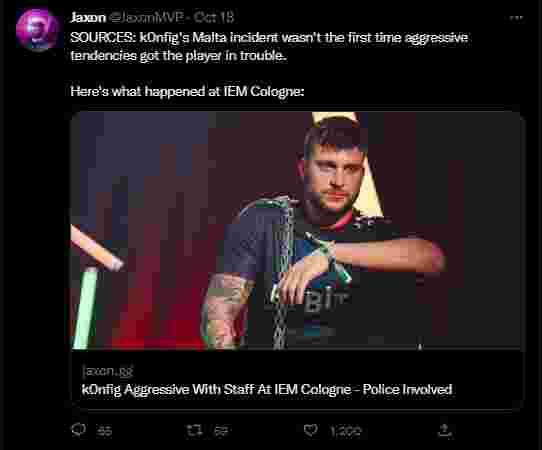Screen dimensions: 542x450
Task: Click the tweet text starting with SOURCES
Action: (x=269, y=46)
